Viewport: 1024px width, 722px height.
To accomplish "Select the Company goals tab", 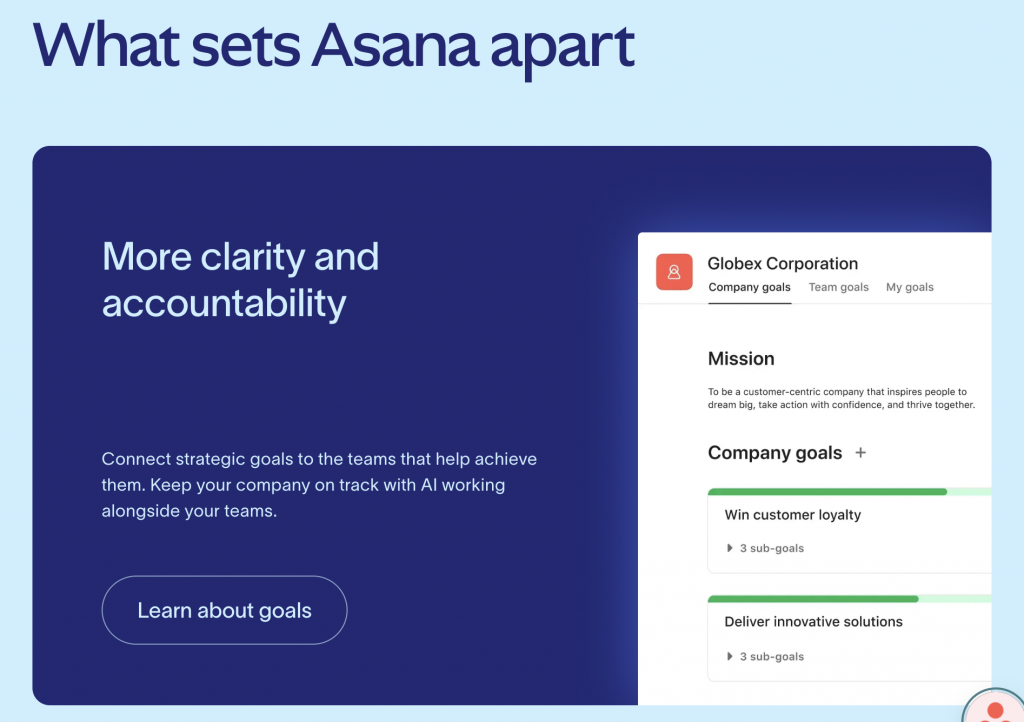I will point(749,287).
